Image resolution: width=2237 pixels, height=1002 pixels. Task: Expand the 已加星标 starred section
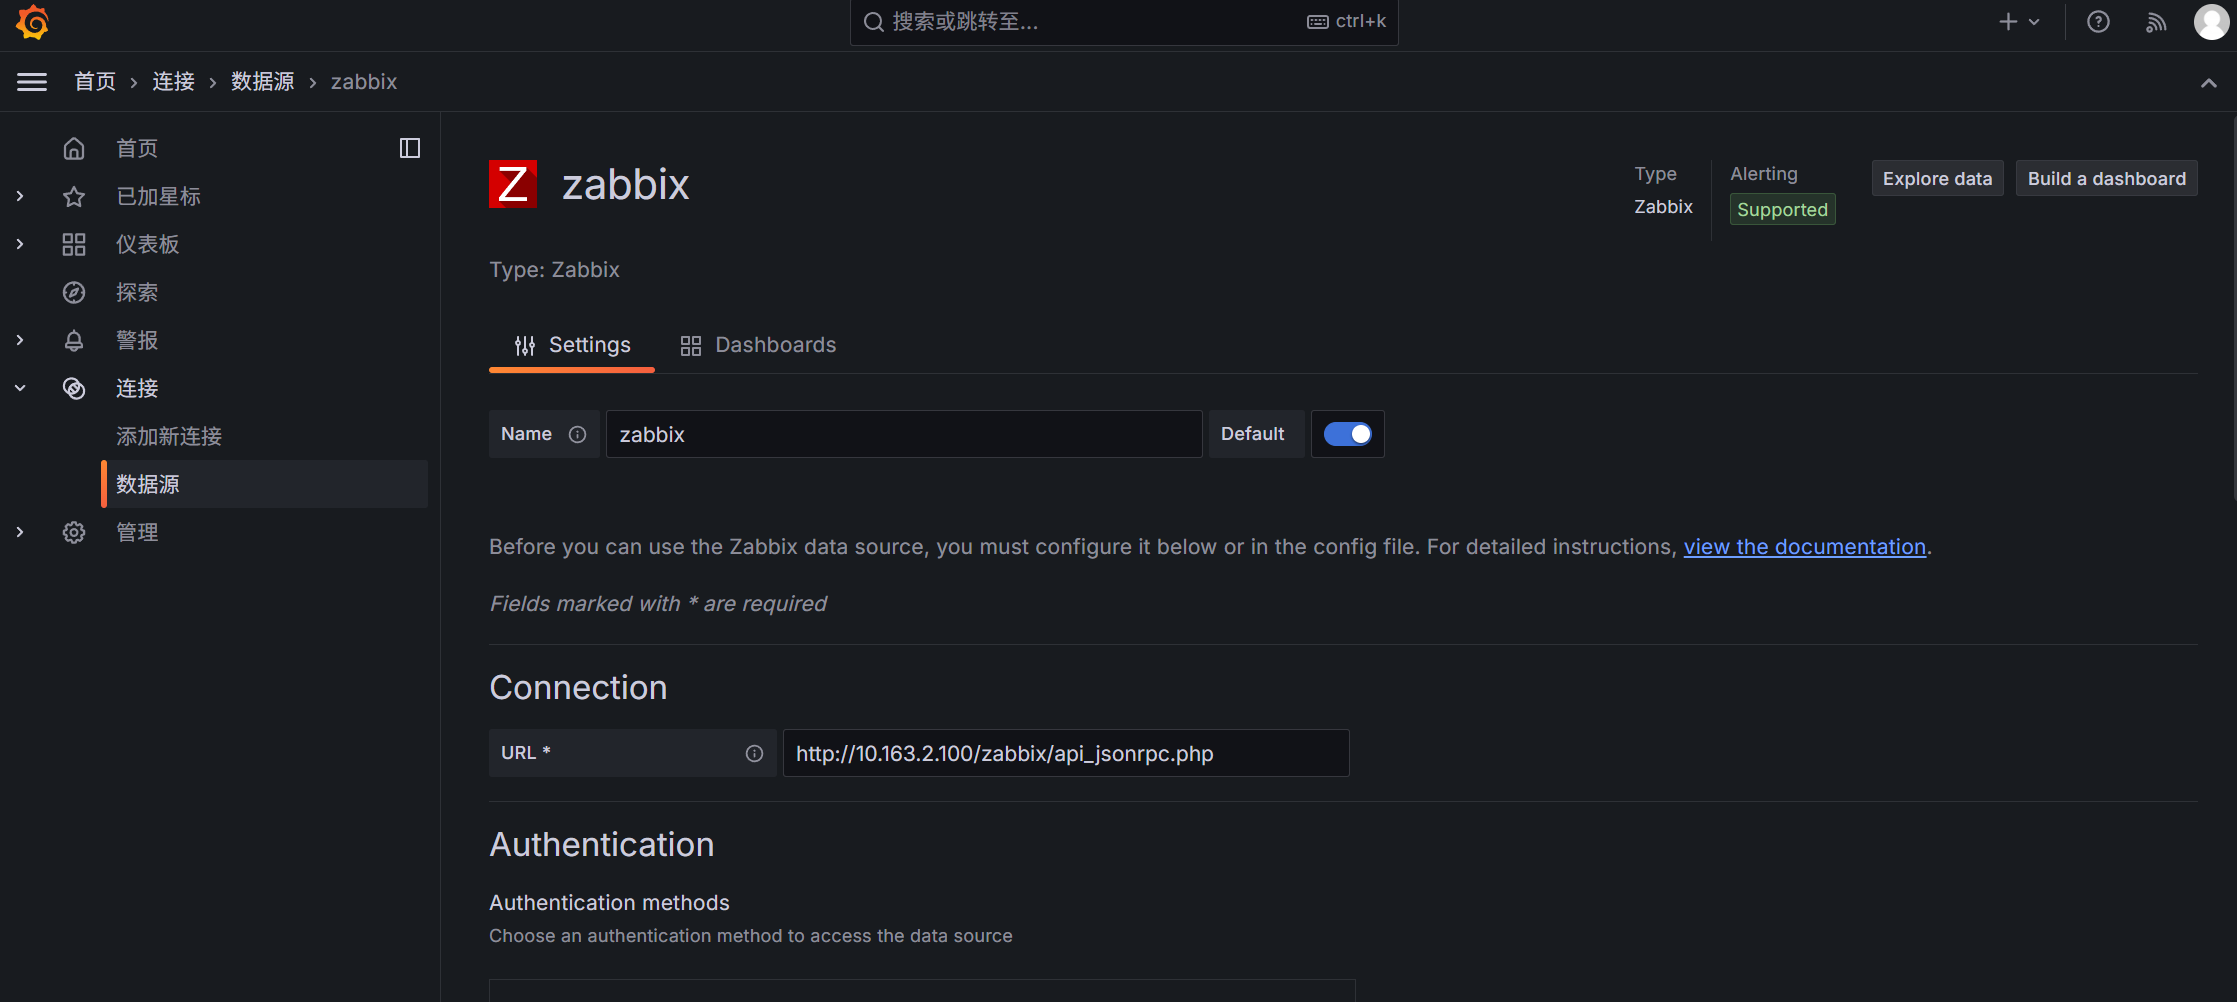pos(20,196)
